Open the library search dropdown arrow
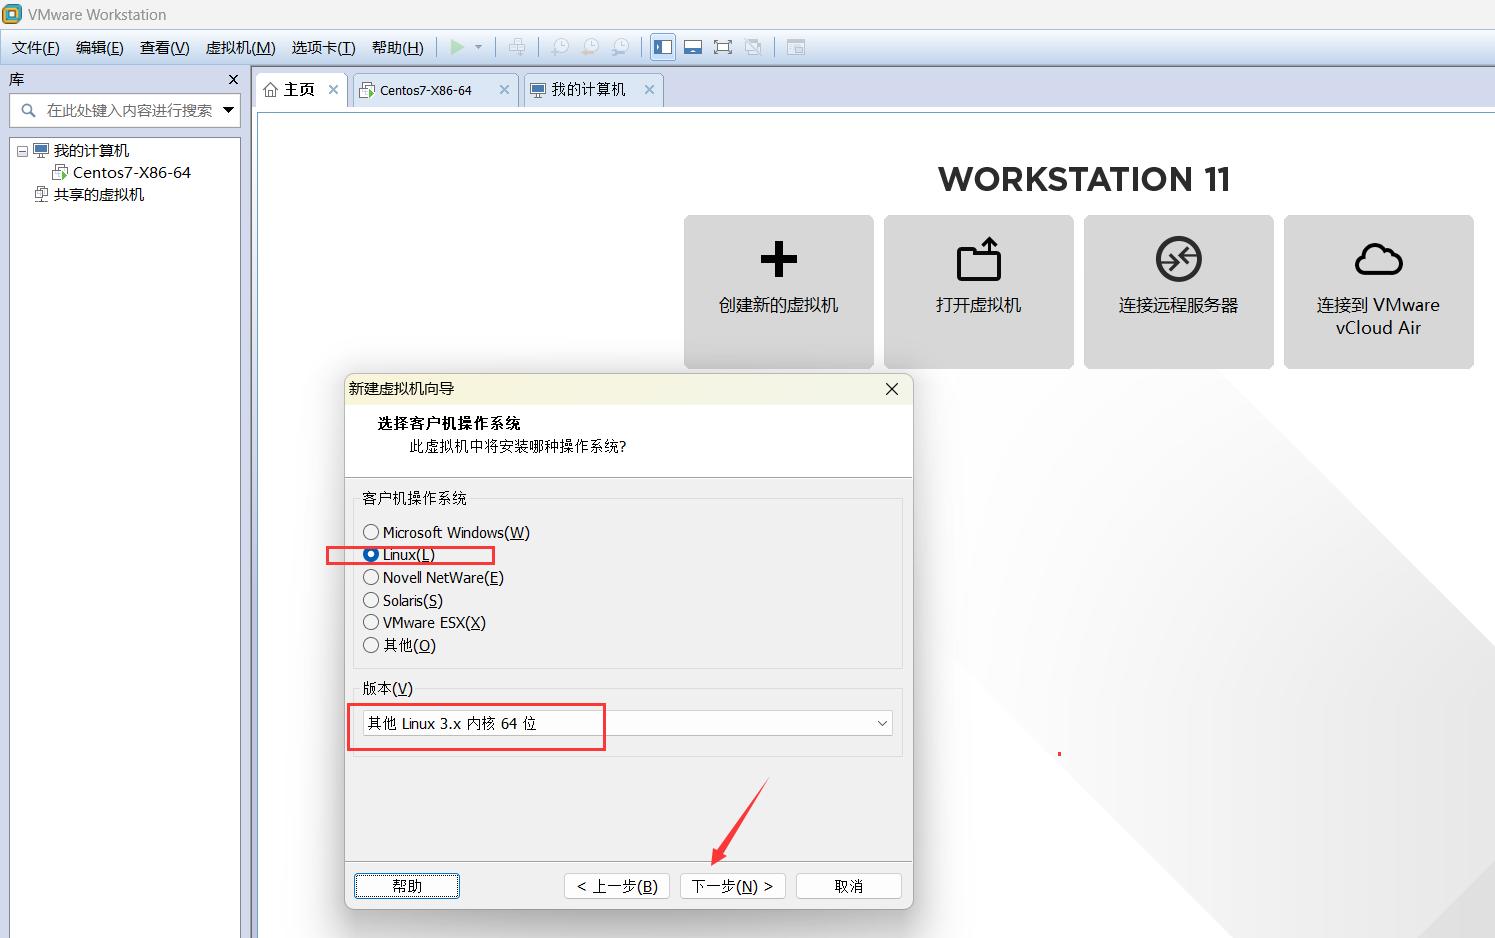1495x938 pixels. [228, 110]
